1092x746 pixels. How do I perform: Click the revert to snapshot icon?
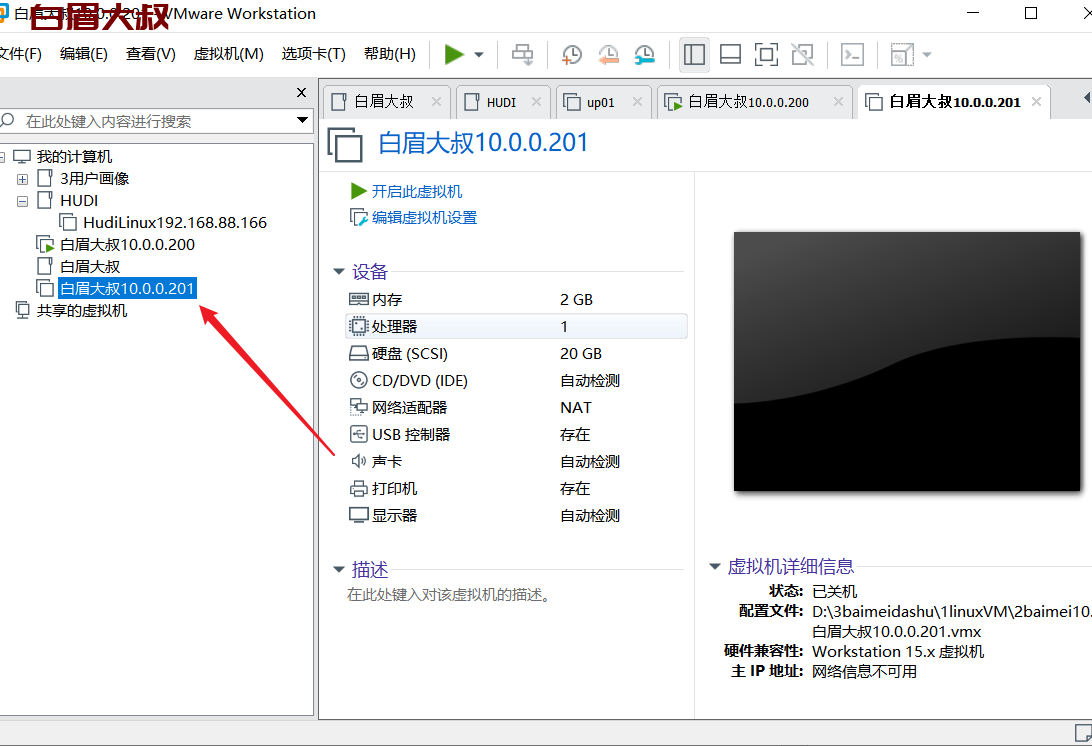point(608,54)
